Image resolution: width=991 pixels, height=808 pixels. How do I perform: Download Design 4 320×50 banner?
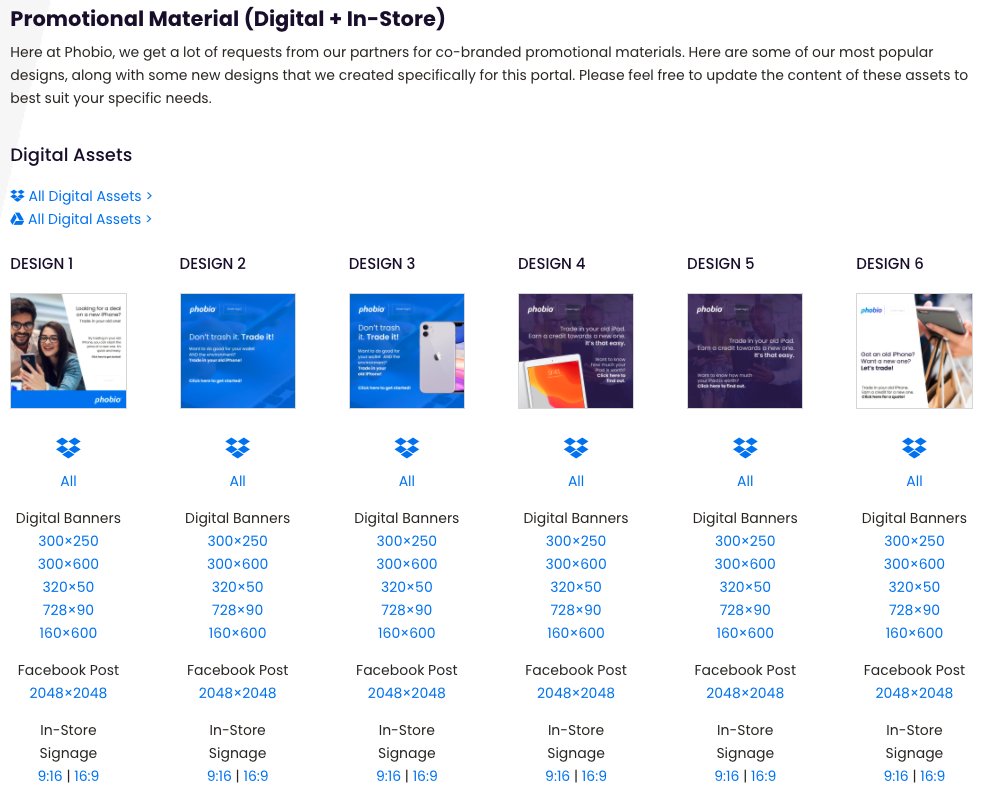pos(576,587)
